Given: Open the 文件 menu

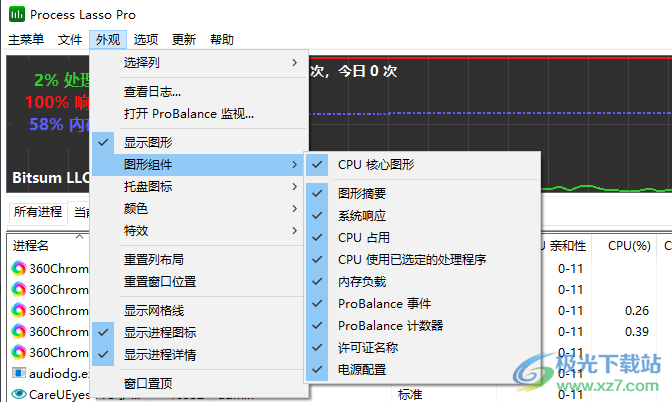Looking at the screenshot, I should coord(70,39).
